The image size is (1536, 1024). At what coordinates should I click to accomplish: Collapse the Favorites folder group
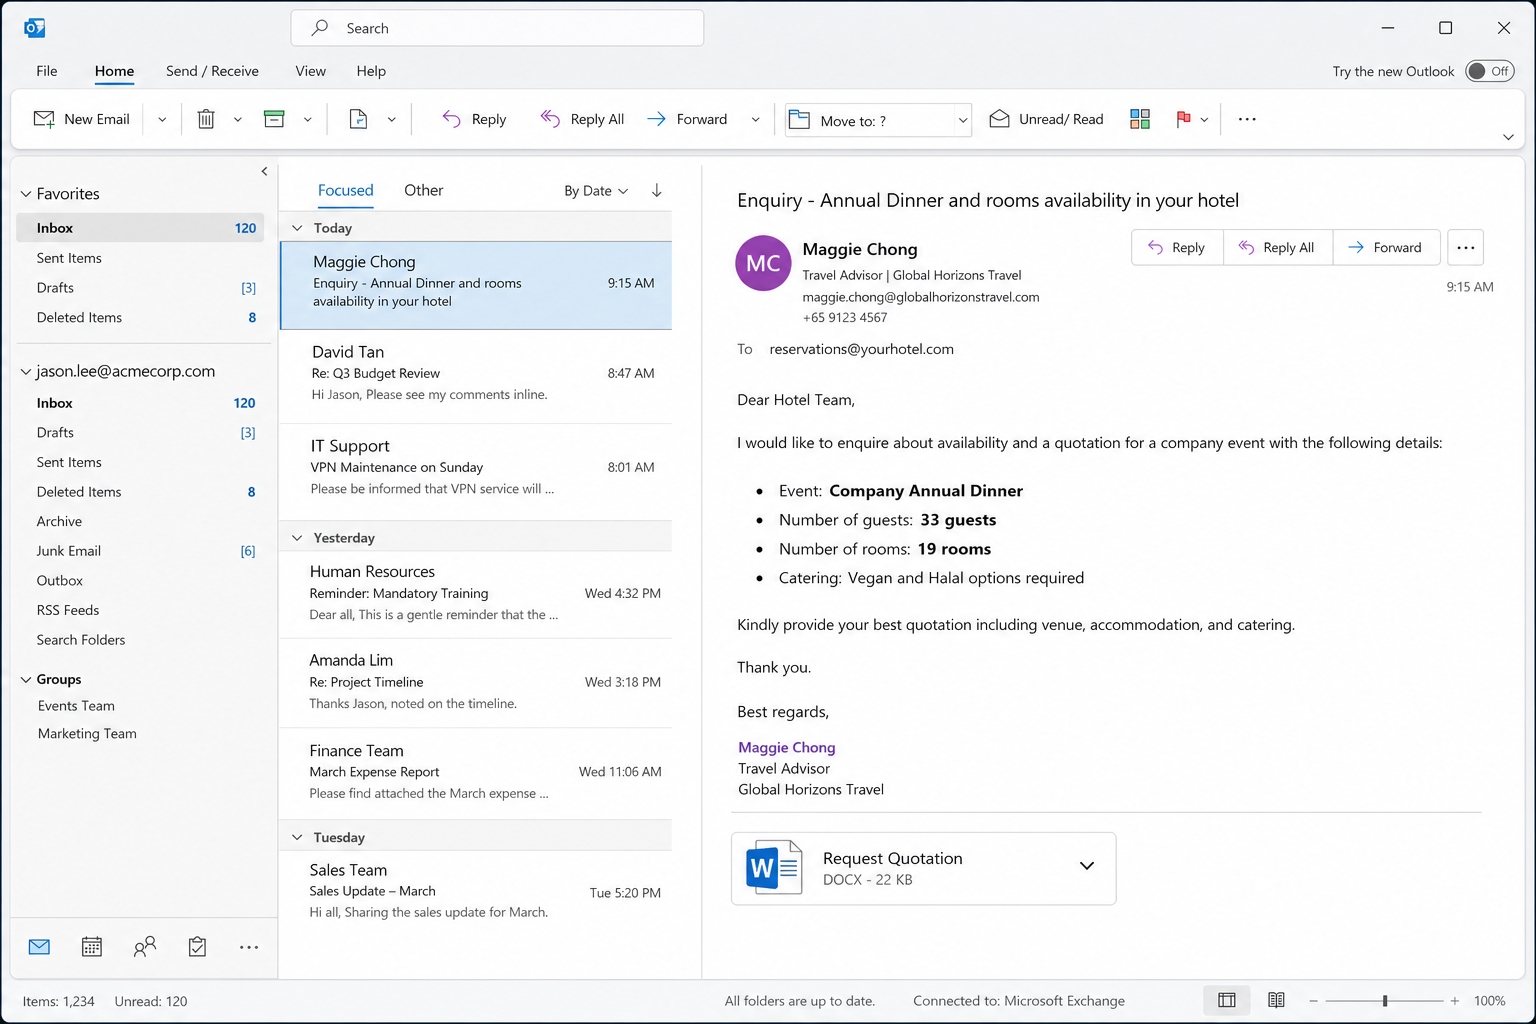pyautogui.click(x=26, y=194)
